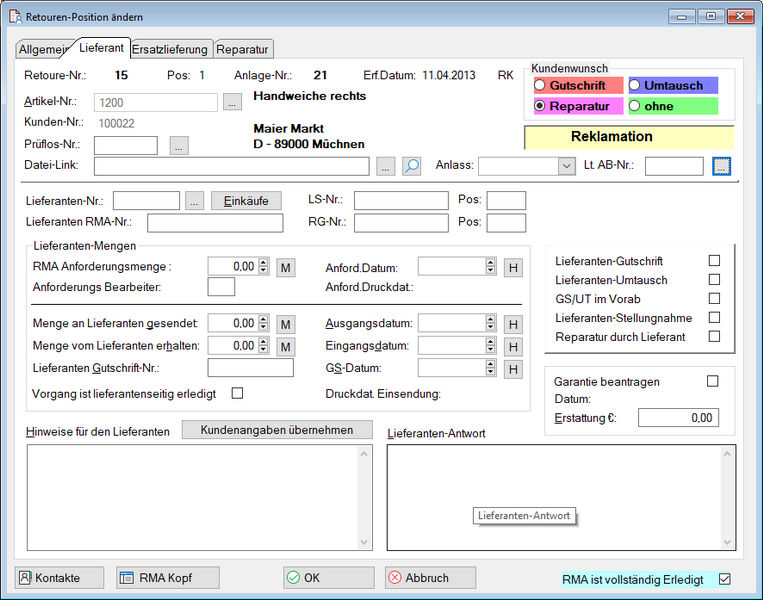Click the H button beside Eingangsdatum

click(x=512, y=346)
